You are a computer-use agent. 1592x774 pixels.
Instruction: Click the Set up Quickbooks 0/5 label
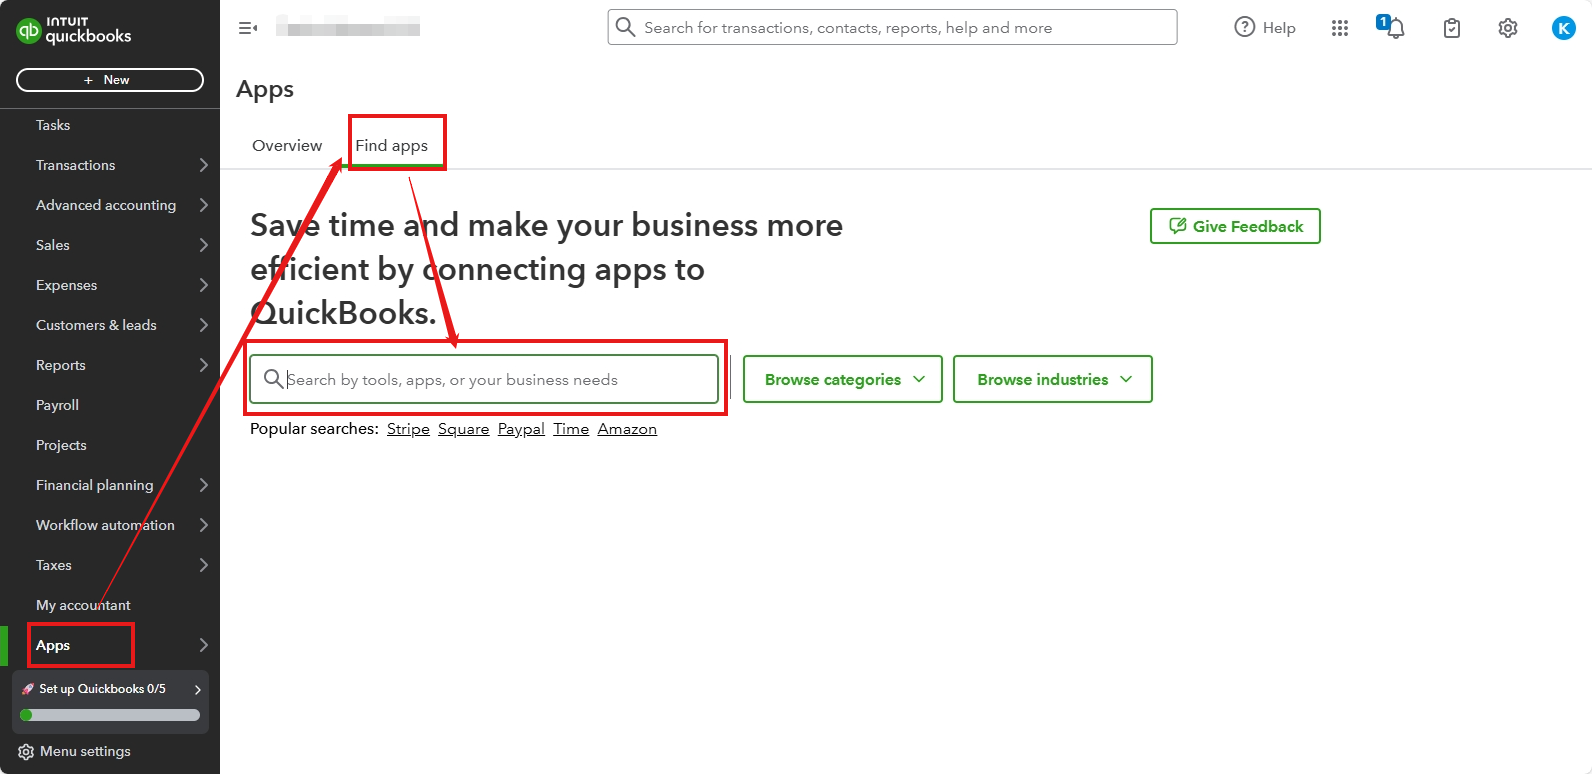point(102,689)
